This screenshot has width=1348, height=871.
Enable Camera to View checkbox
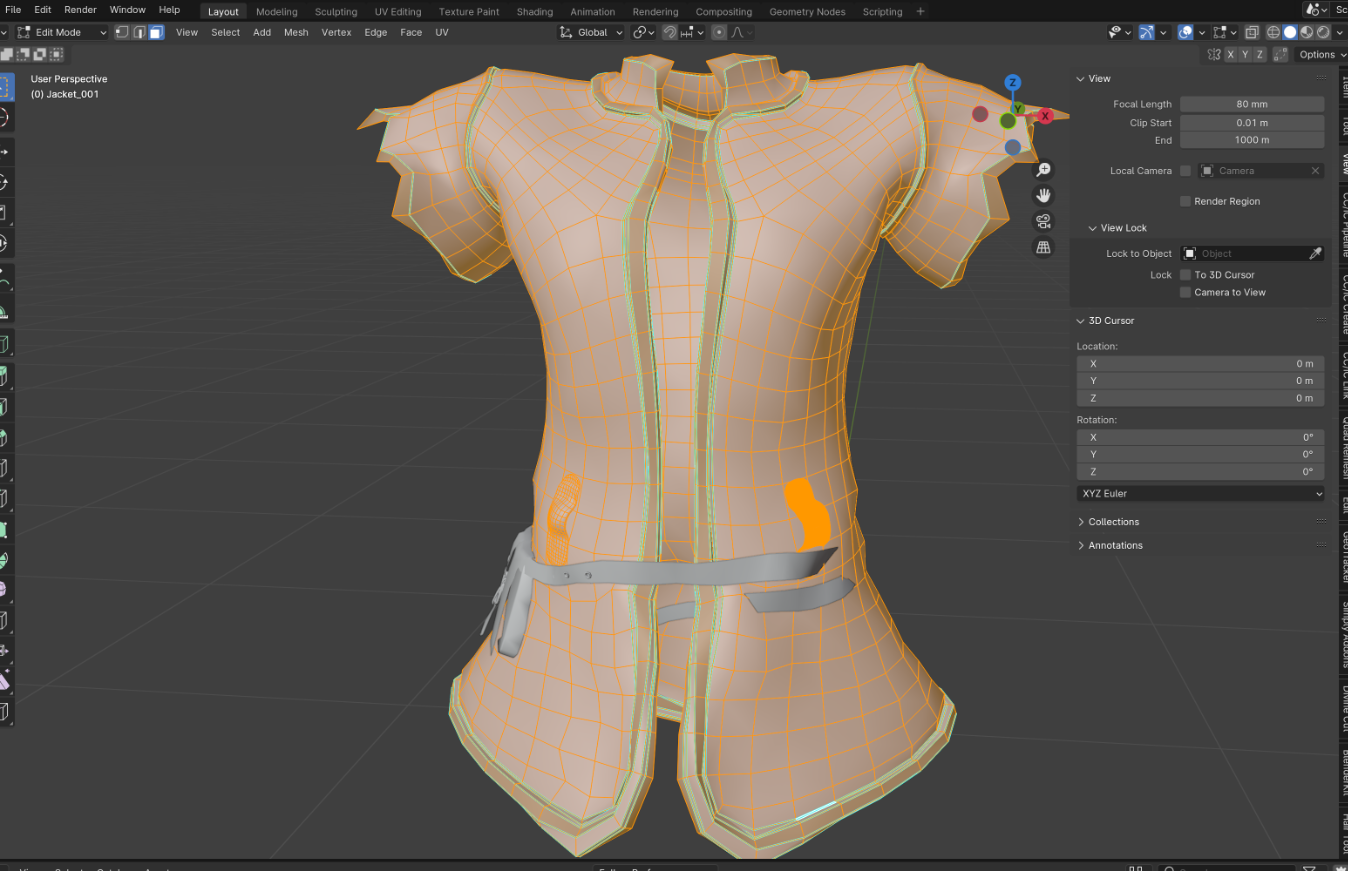click(1185, 292)
